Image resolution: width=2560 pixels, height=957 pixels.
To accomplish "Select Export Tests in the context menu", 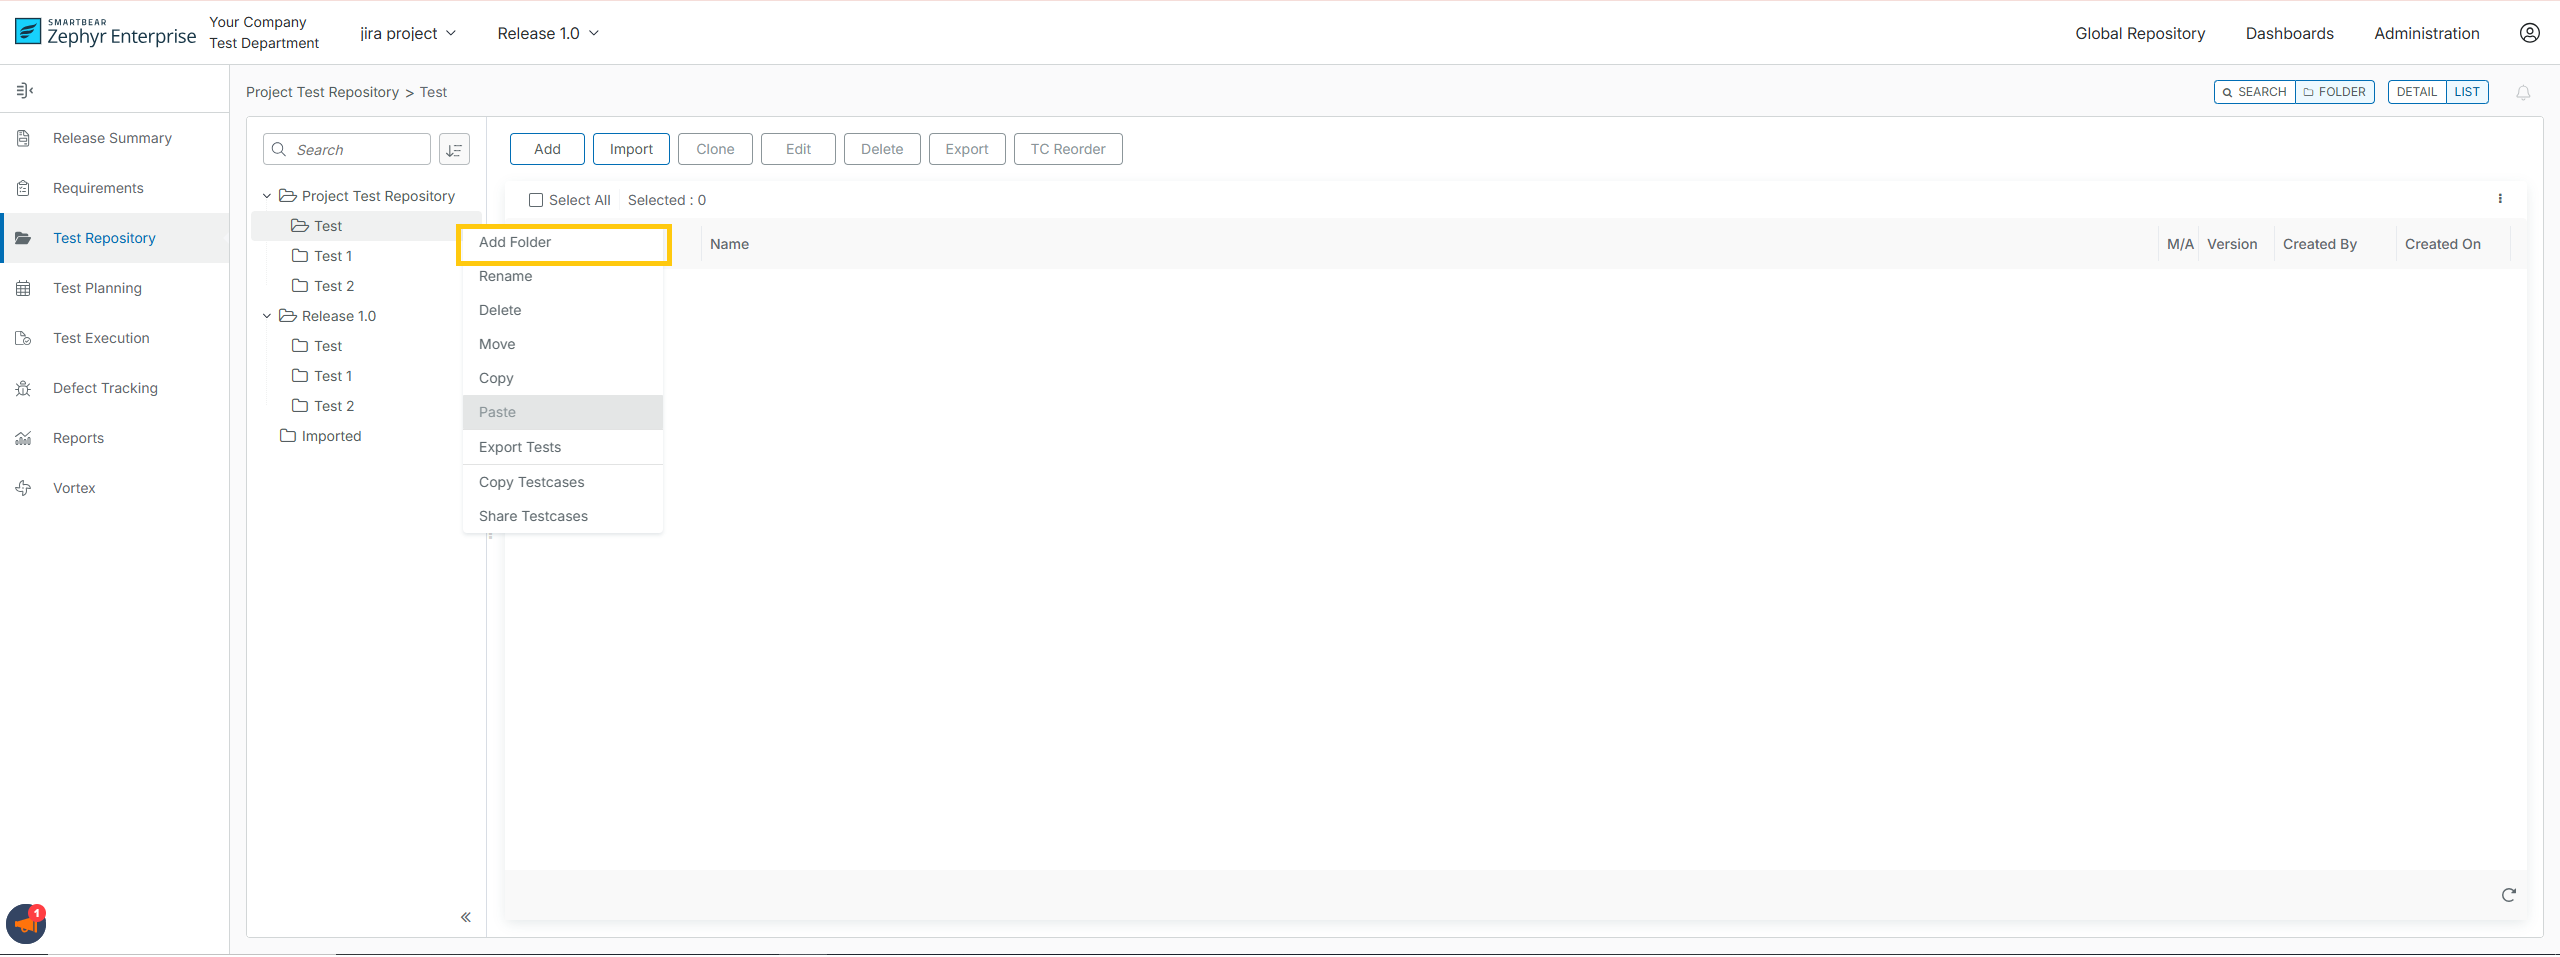I will tap(519, 447).
